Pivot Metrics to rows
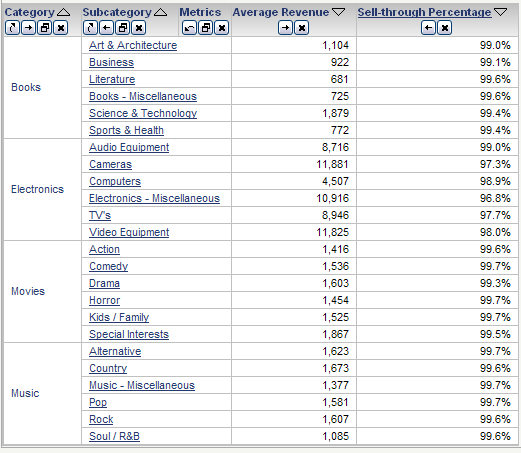The image size is (521, 453). pyautogui.click(x=189, y=28)
